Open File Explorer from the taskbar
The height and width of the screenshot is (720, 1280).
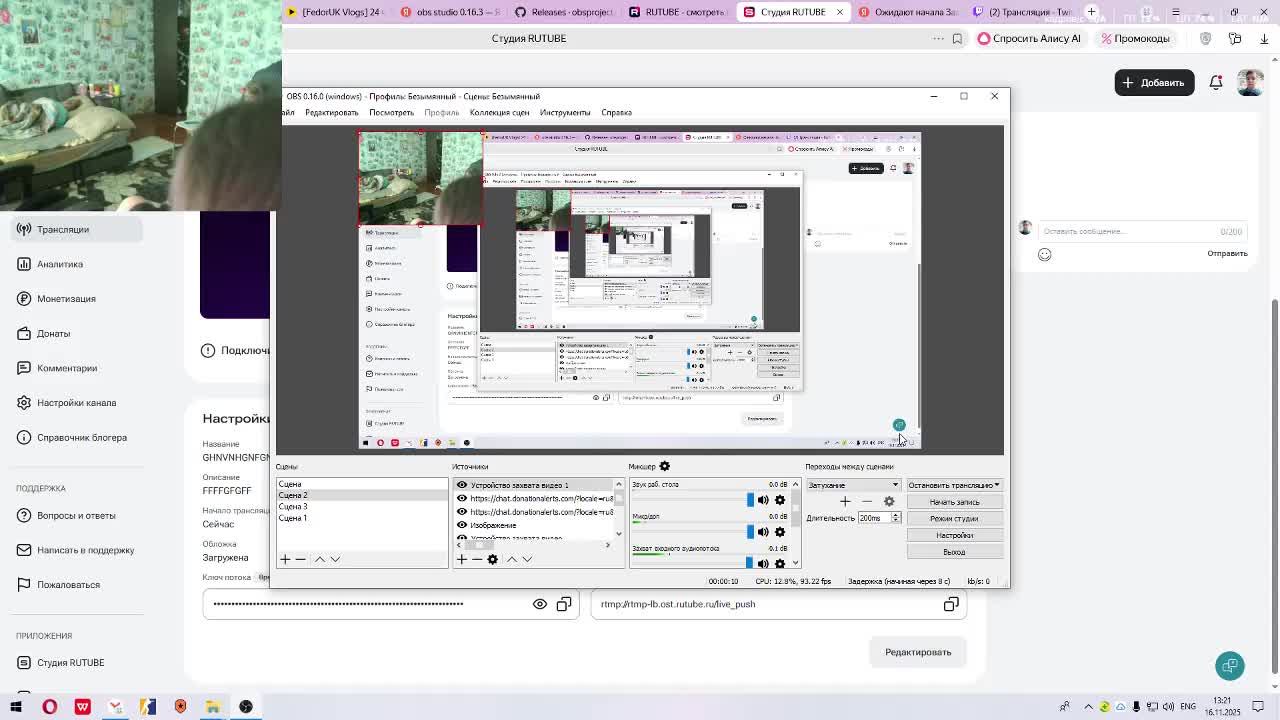tap(213, 707)
